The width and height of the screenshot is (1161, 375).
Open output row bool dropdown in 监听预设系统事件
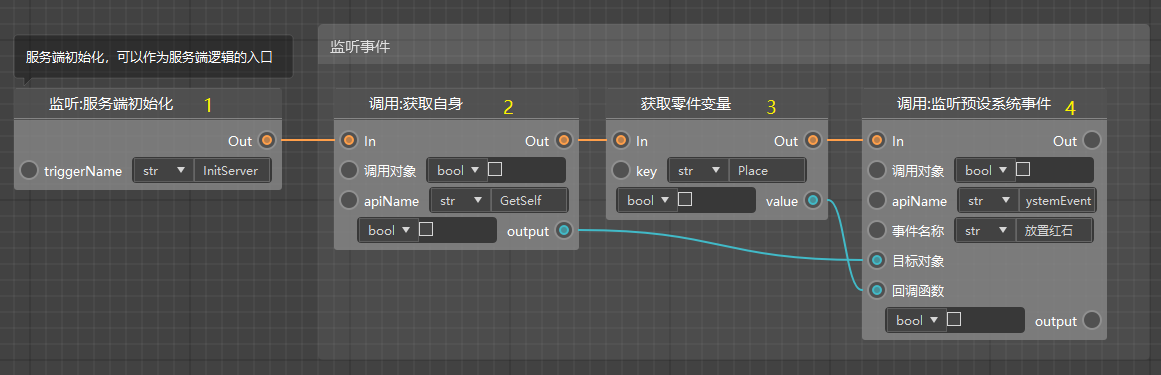click(x=916, y=321)
